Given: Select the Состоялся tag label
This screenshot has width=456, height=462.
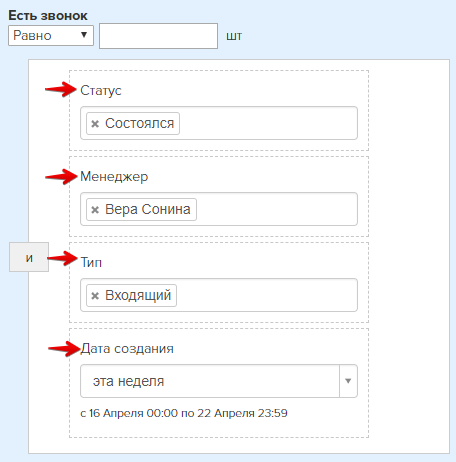Looking at the screenshot, I should [140, 124].
